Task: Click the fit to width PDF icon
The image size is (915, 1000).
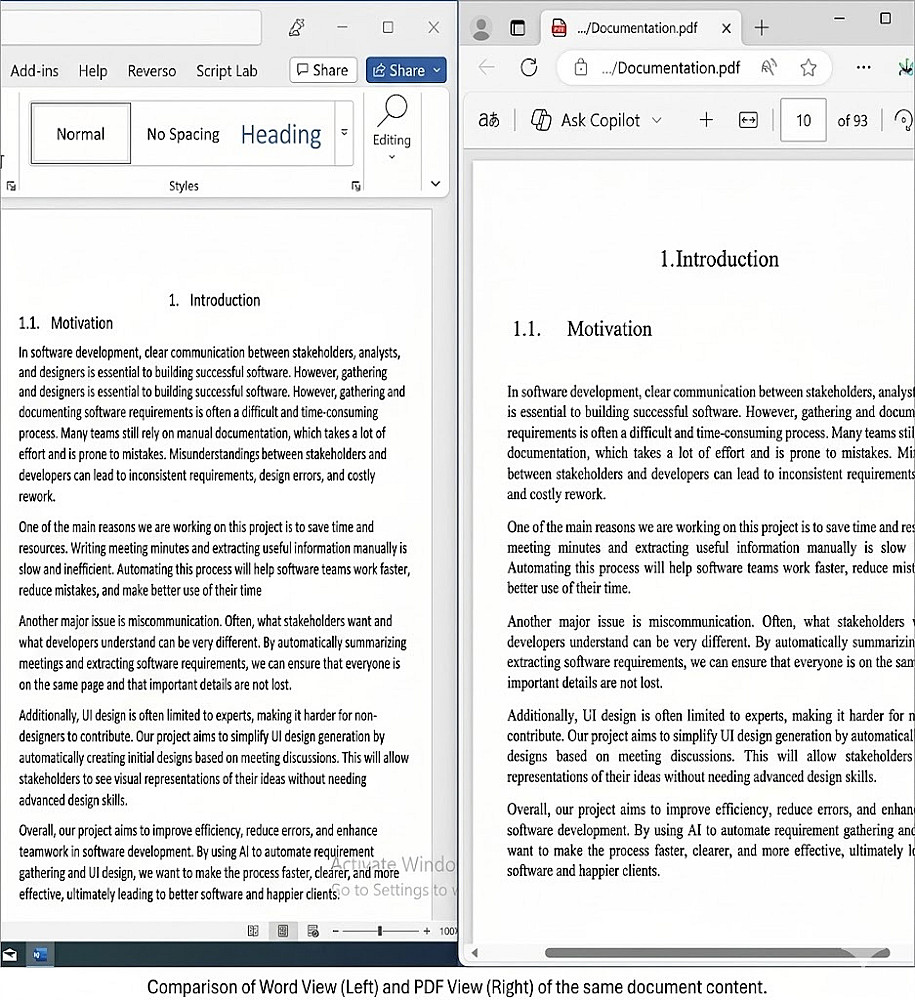Action: coord(748,120)
